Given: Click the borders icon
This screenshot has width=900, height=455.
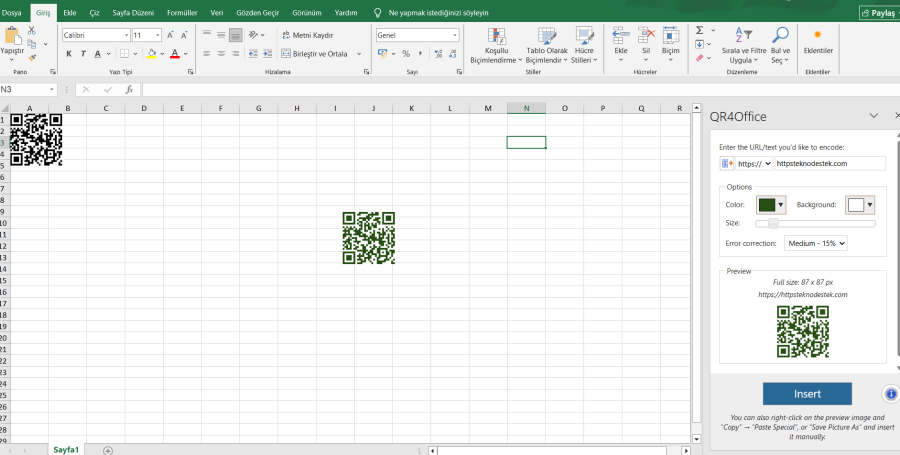Looking at the screenshot, I should [125, 54].
